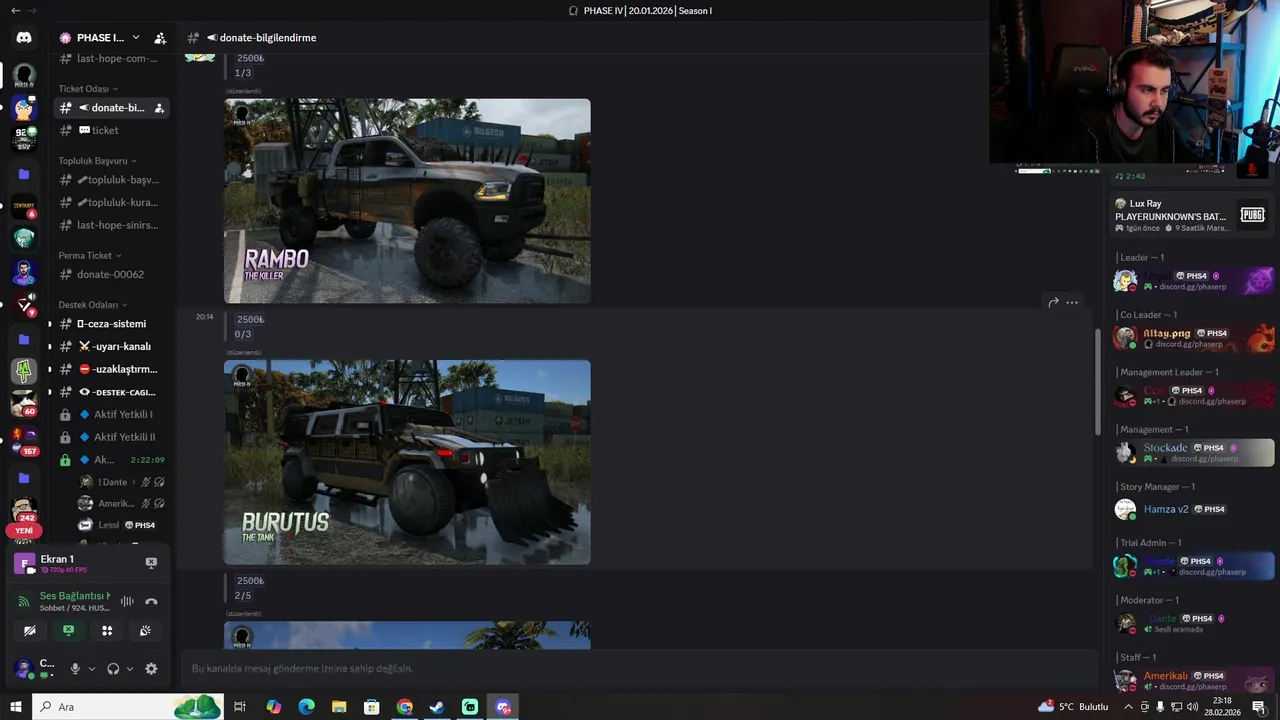This screenshot has width=1280, height=720.
Task: Open microphone input options arrow
Action: point(91,669)
